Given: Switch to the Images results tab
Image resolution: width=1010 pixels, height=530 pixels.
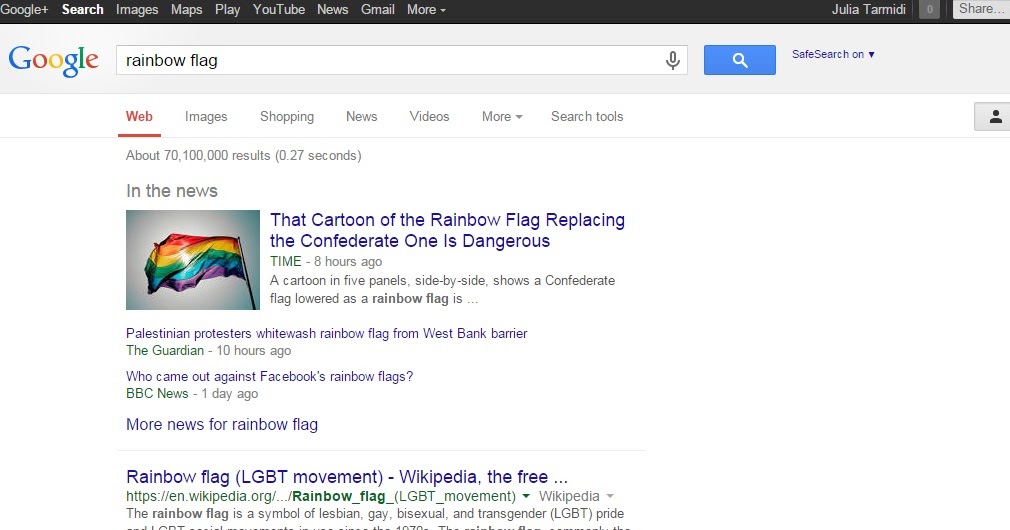Looking at the screenshot, I should click(206, 117).
